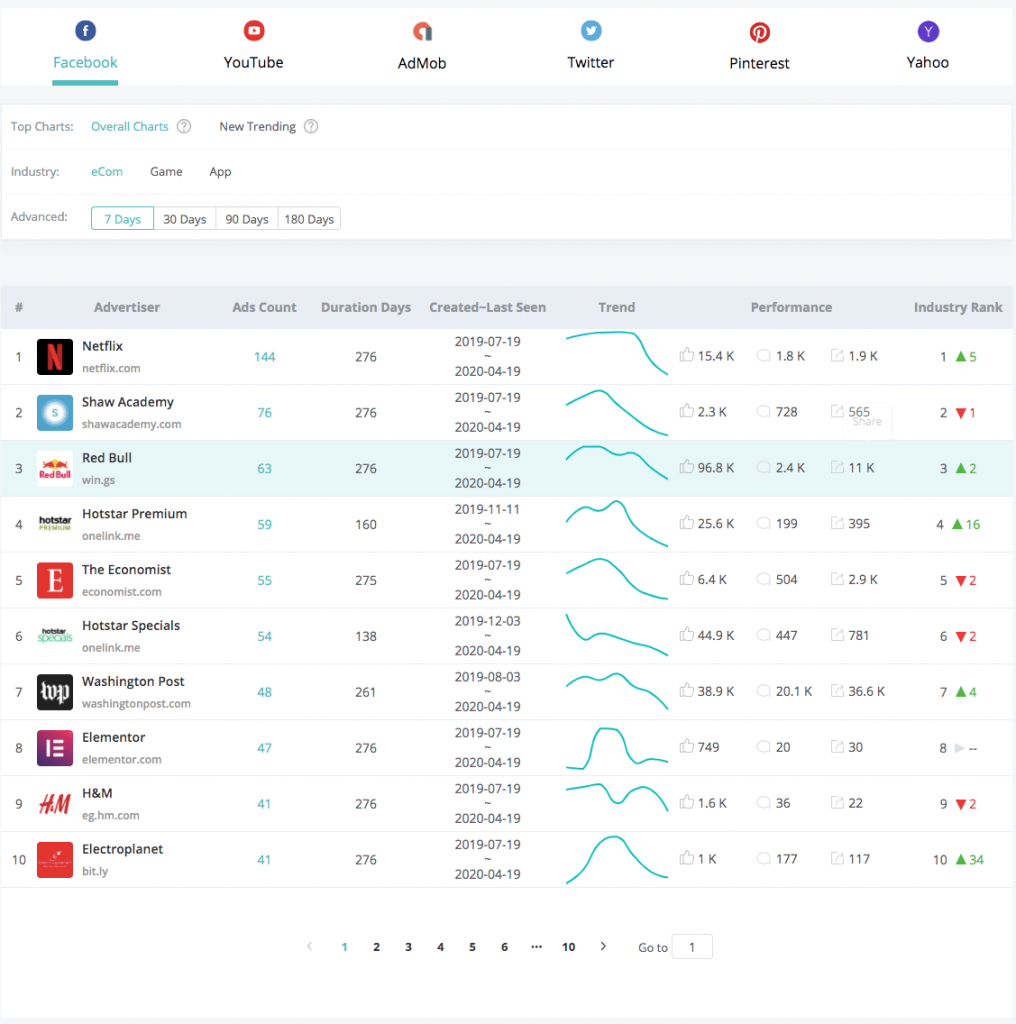Viewport: 1016px width, 1024px height.
Task: Click the thumbs-up icon in Elementor row
Action: (686, 746)
